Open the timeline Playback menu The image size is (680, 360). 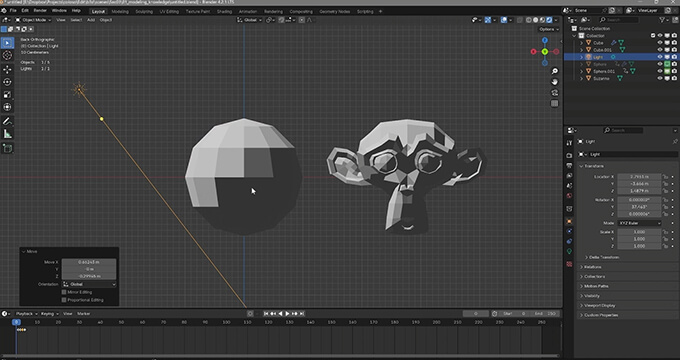(26, 314)
